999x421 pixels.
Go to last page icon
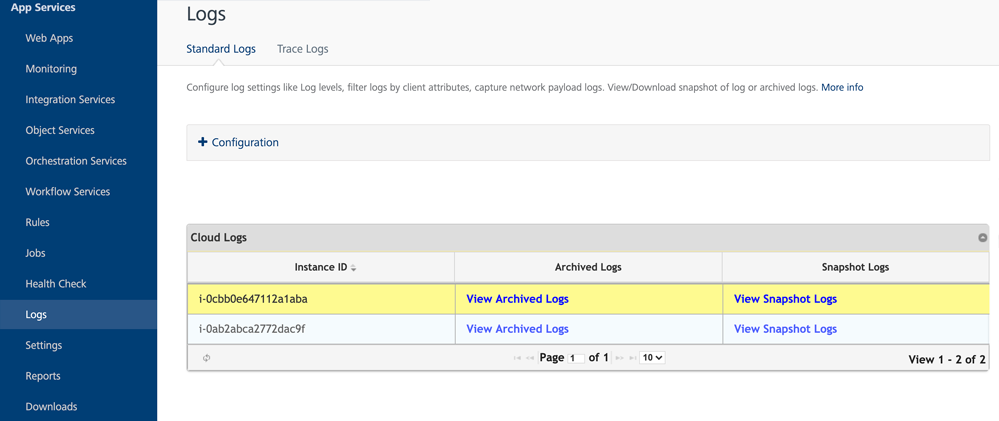[x=633, y=358]
